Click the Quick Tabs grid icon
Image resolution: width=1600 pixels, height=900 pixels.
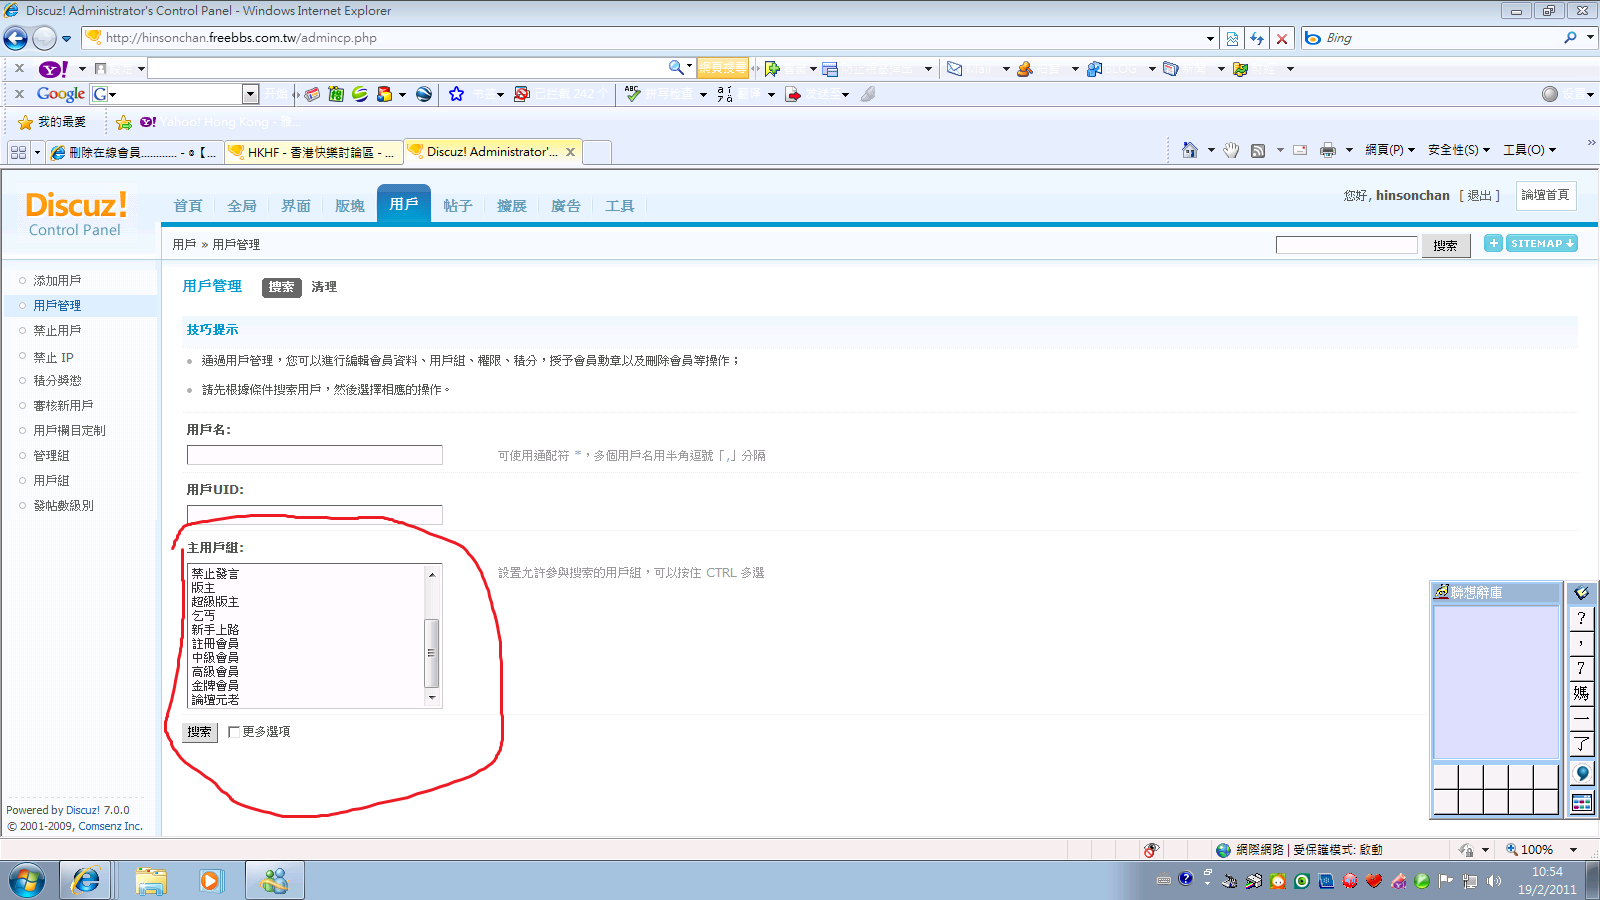(18, 152)
